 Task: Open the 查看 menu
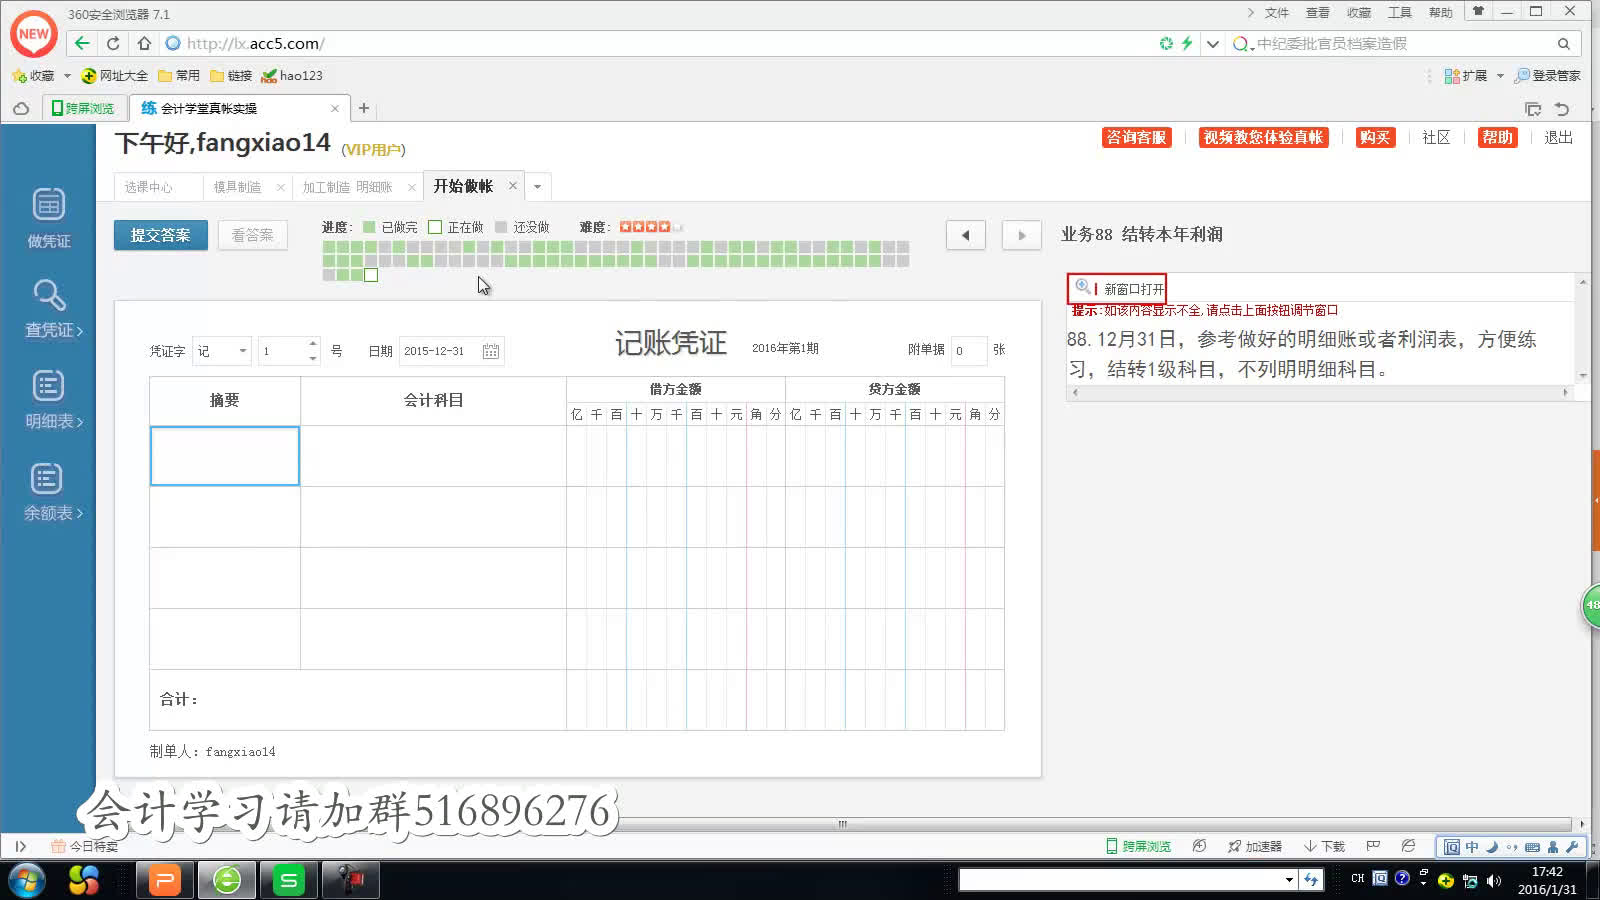click(1318, 13)
